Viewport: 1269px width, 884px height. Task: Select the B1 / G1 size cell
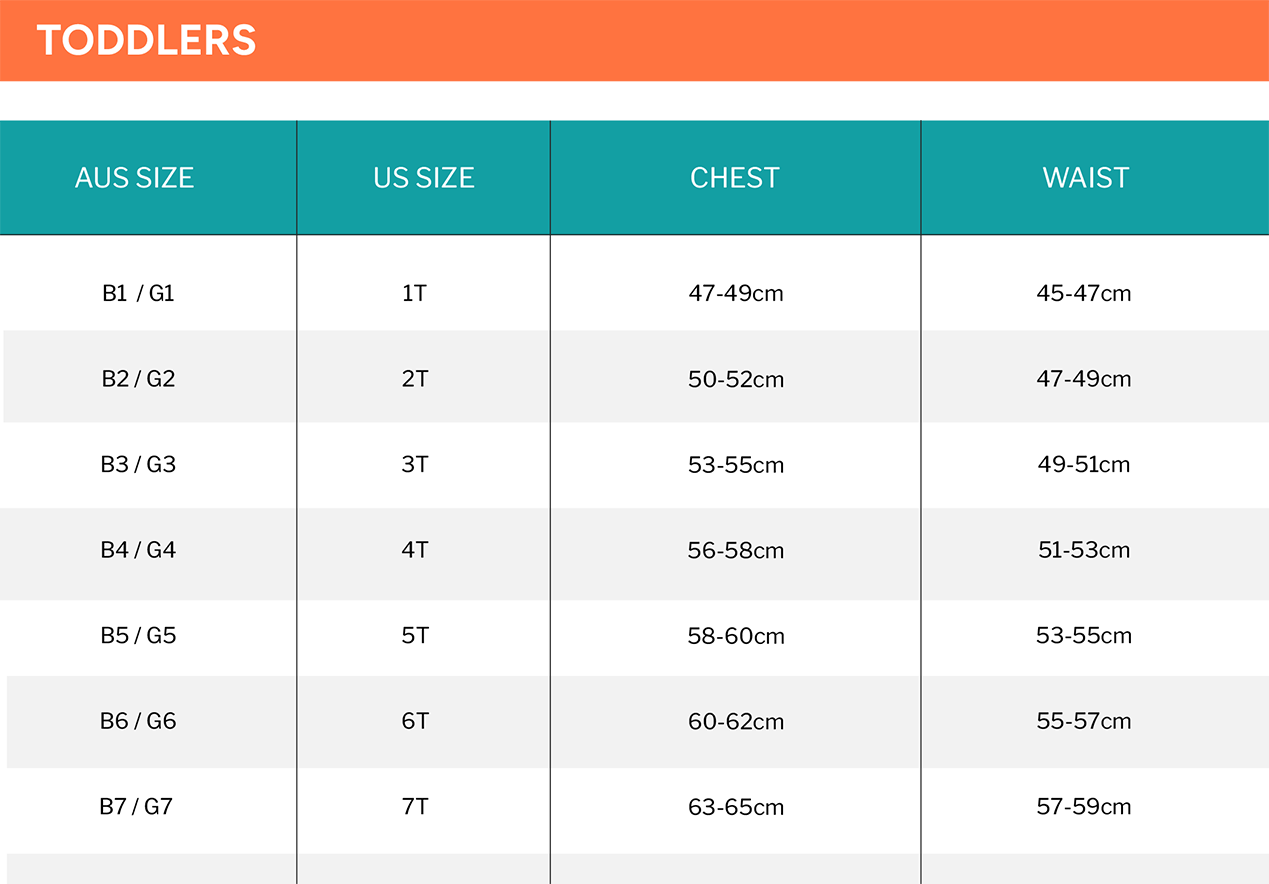[138, 294]
